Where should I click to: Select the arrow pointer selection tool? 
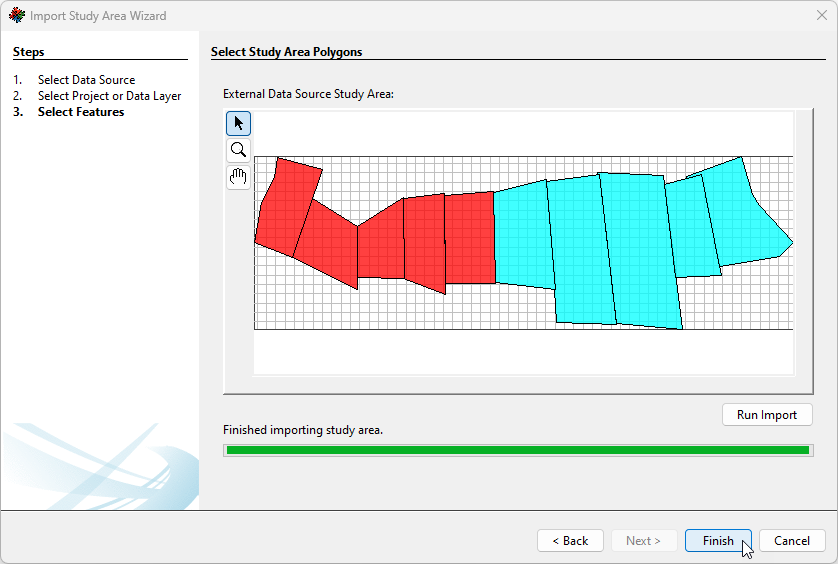pos(239,123)
